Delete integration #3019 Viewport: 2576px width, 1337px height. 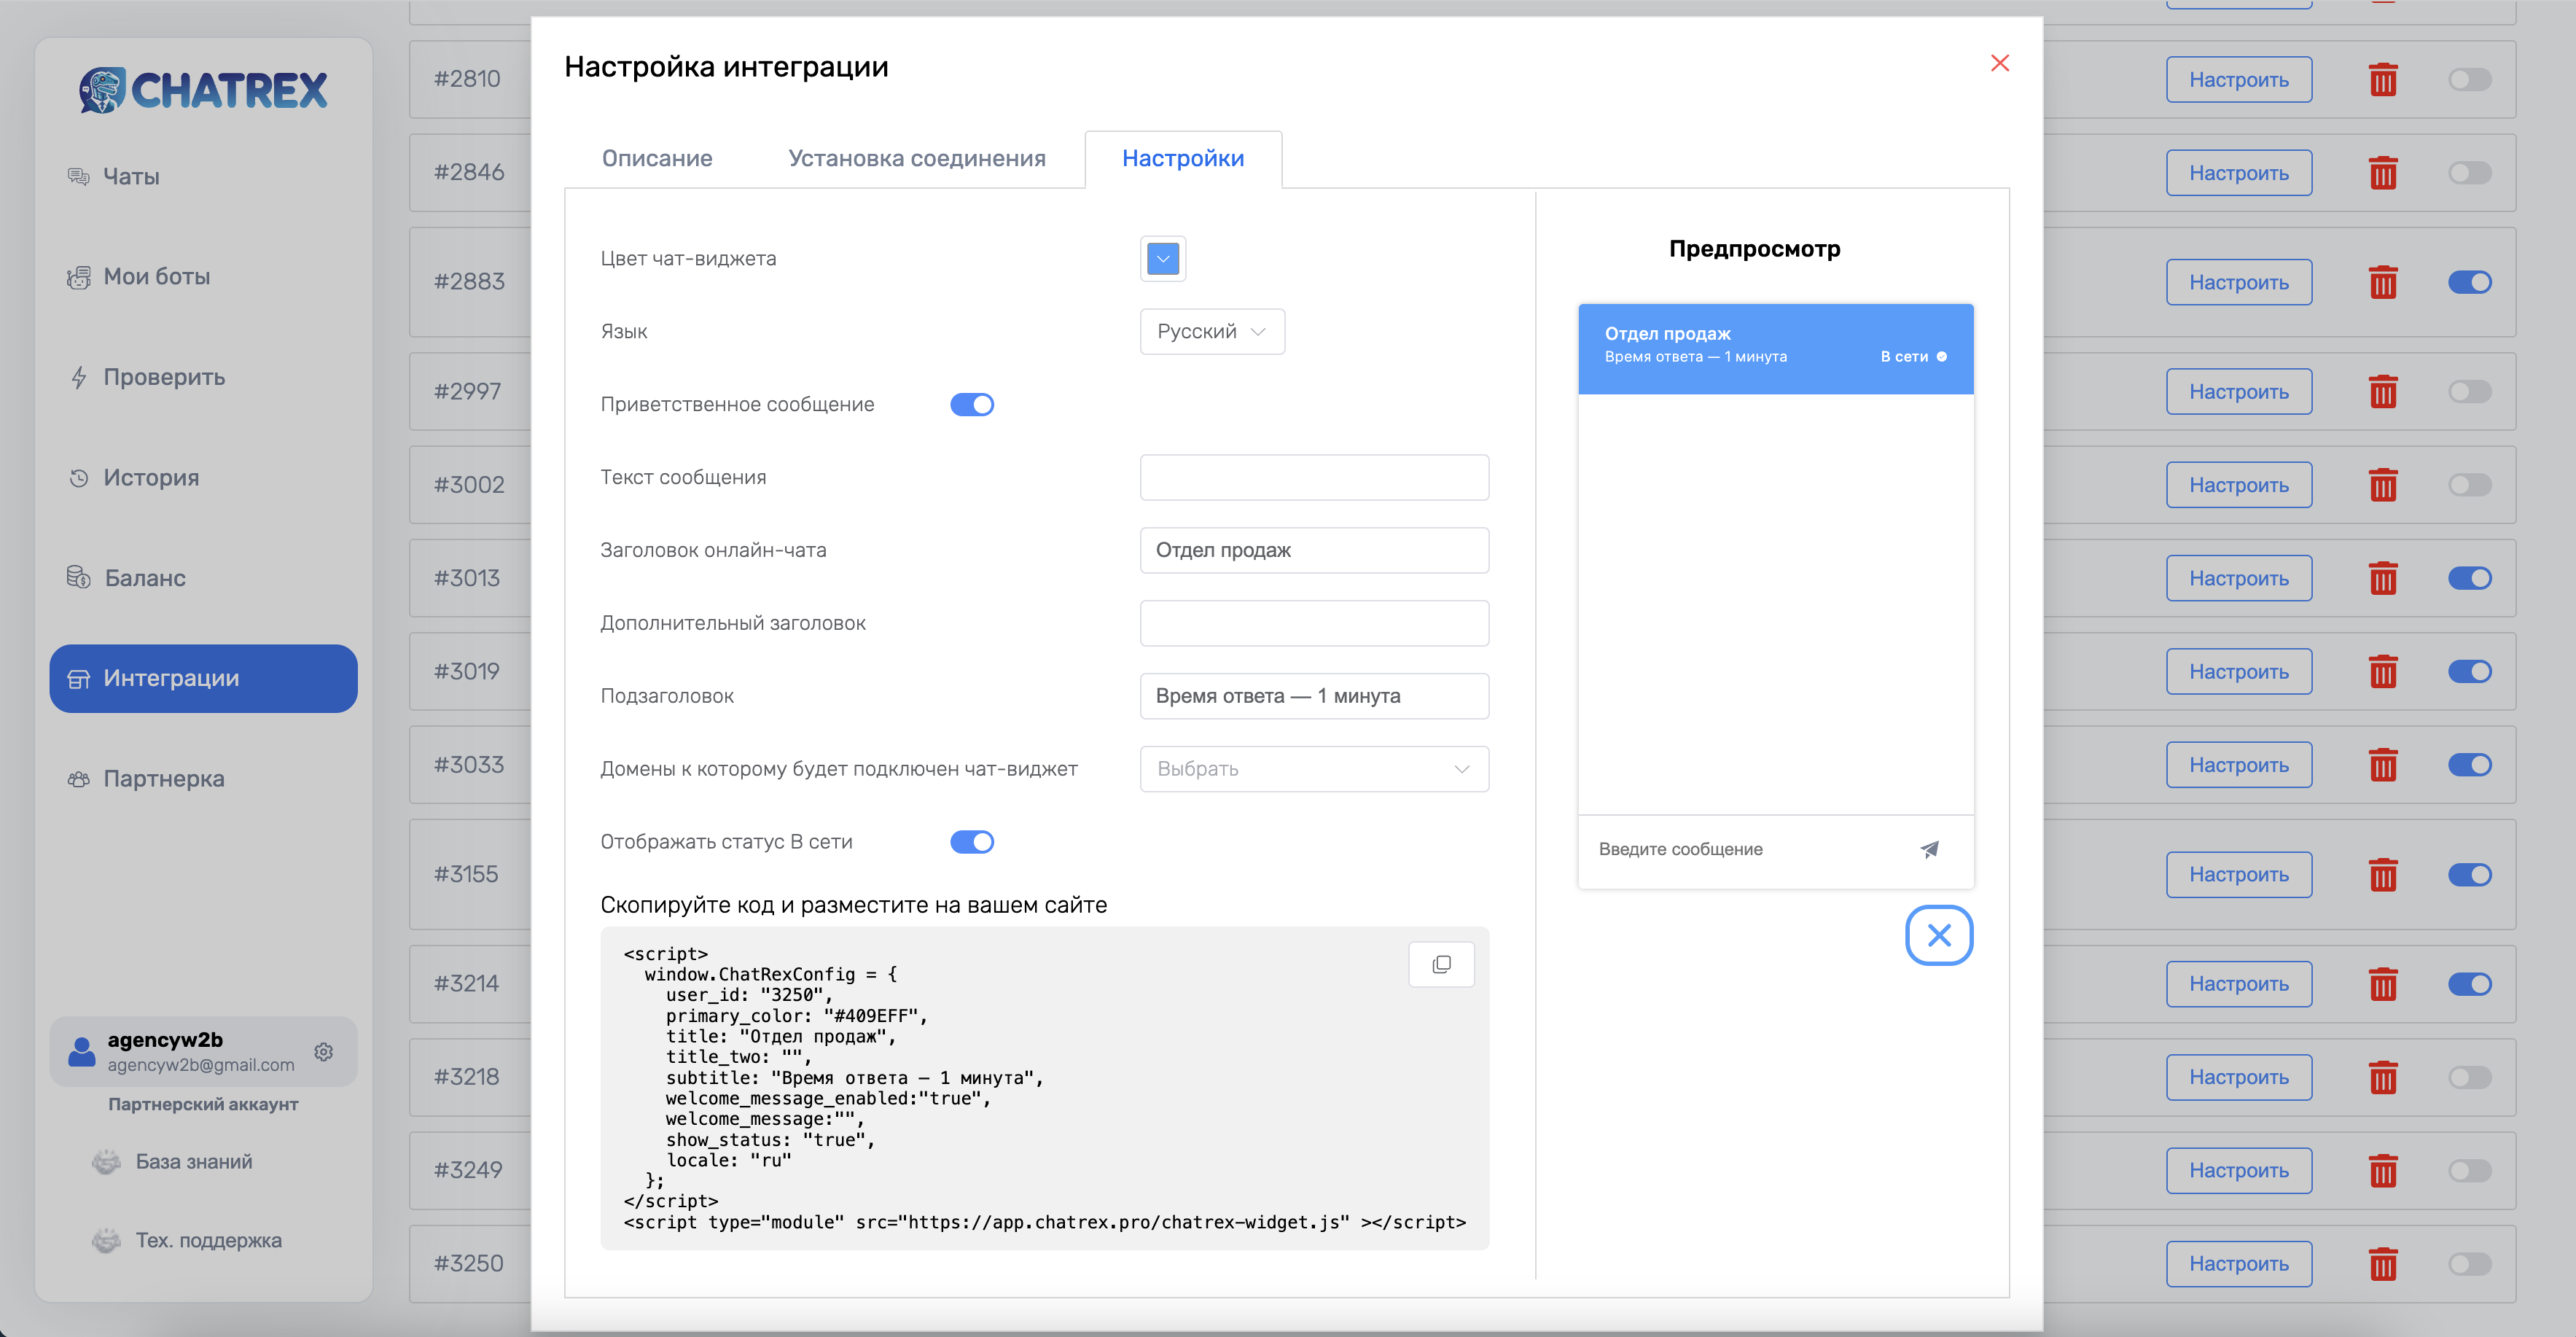(x=2383, y=671)
